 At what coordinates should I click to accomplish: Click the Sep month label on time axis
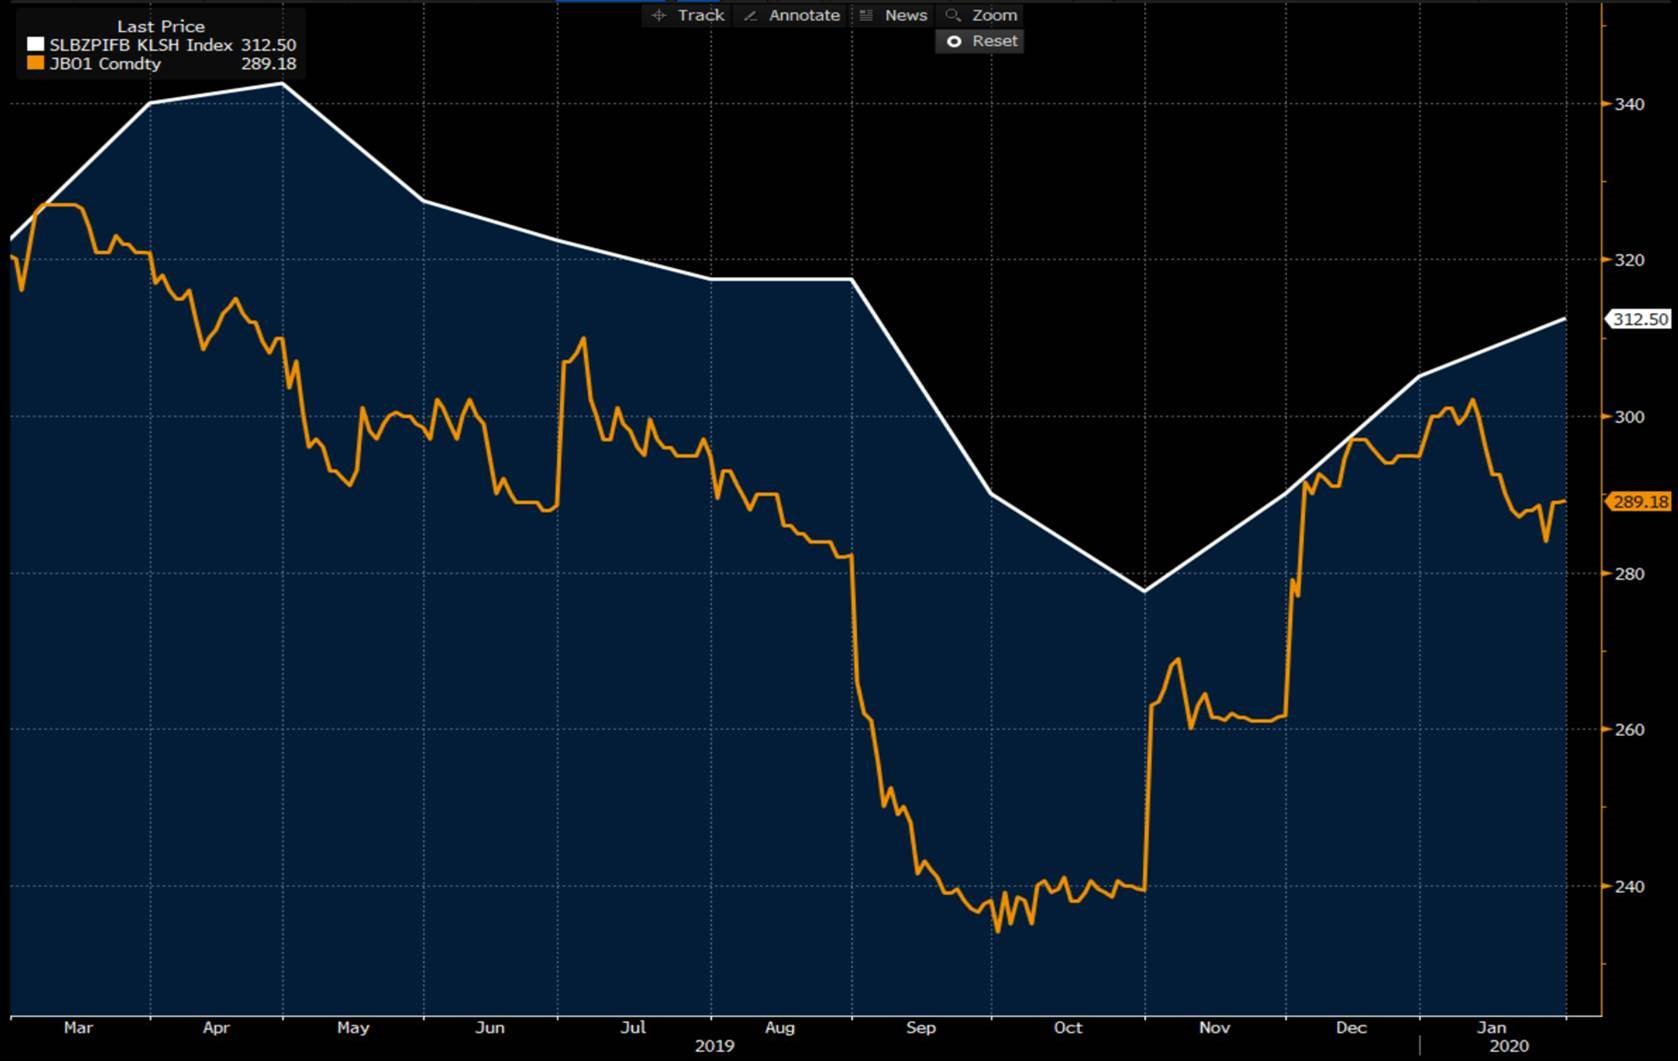pyautogui.click(x=920, y=1027)
